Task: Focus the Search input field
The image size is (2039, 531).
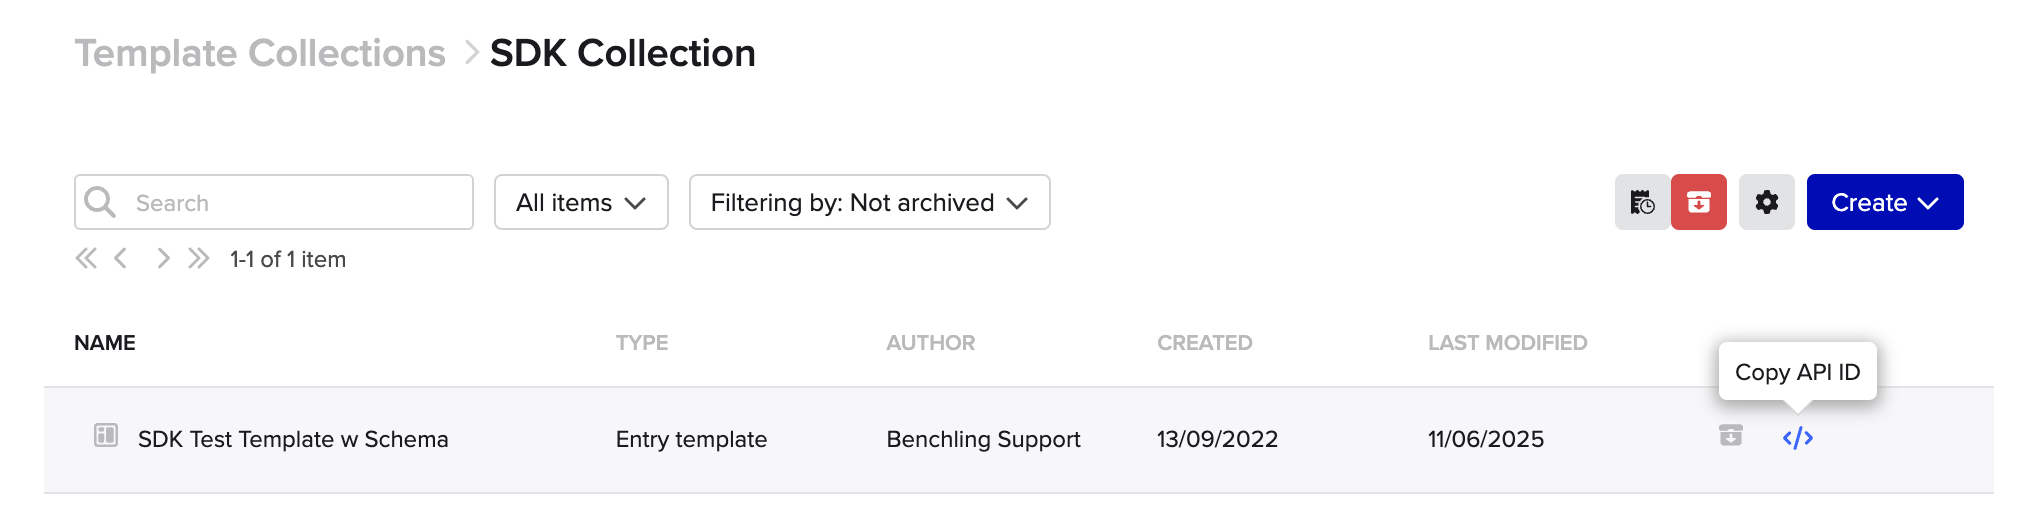Action: point(274,202)
